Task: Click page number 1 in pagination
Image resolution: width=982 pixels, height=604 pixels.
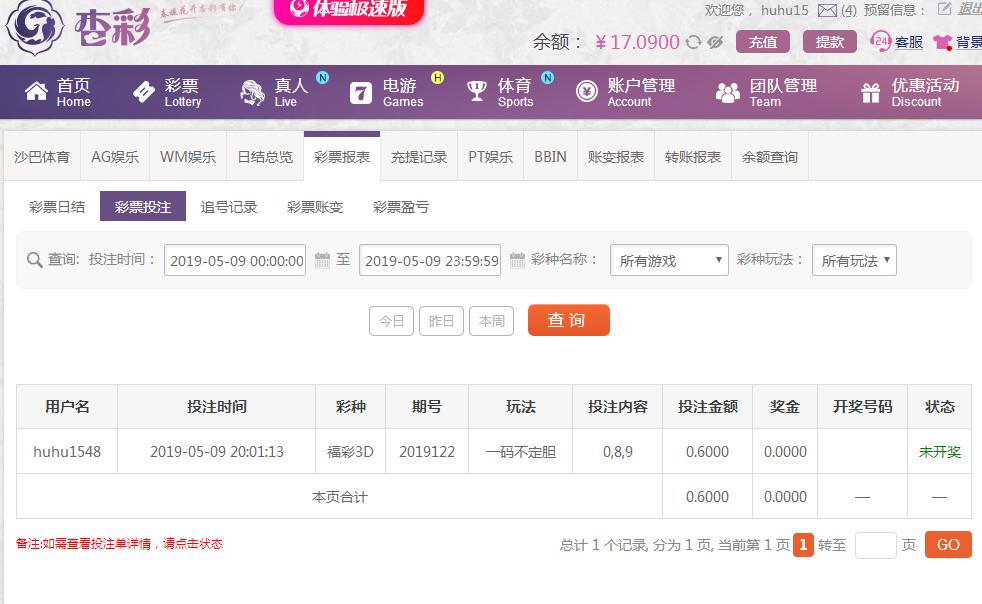Action: (803, 544)
